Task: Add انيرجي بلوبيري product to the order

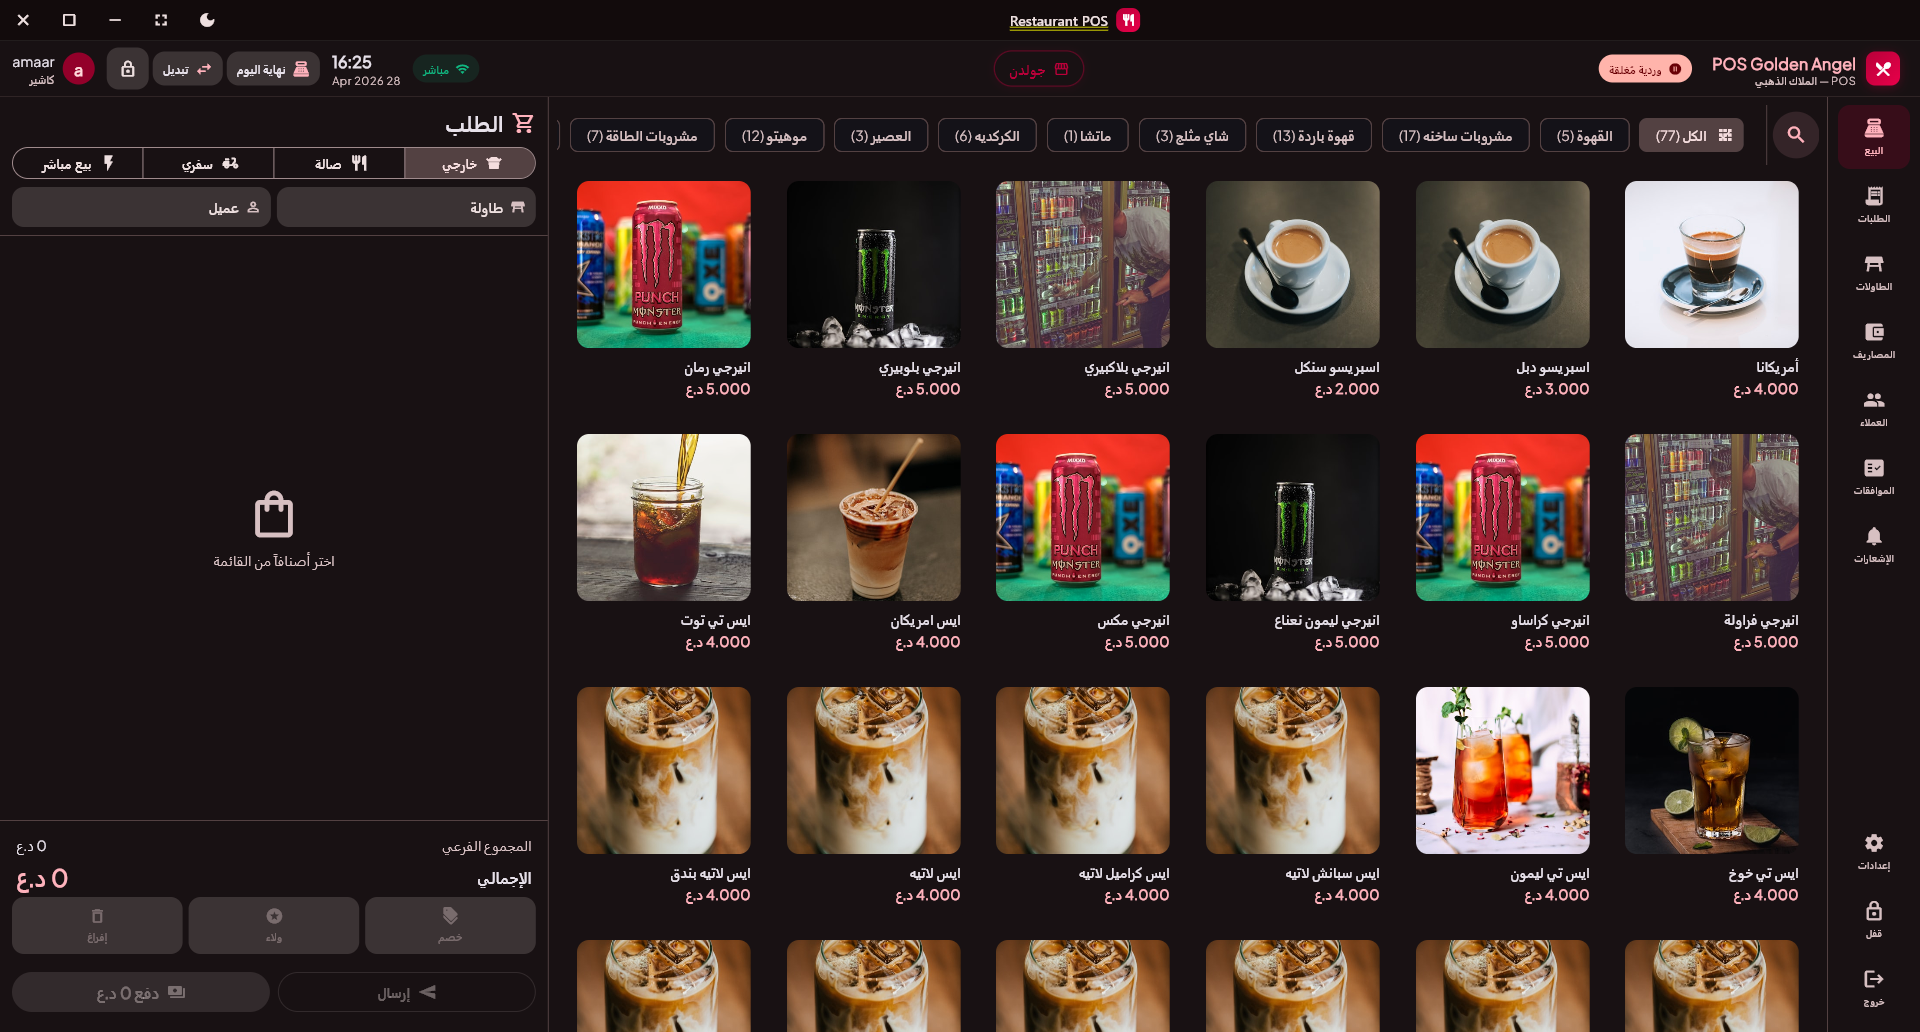Action: coord(874,291)
